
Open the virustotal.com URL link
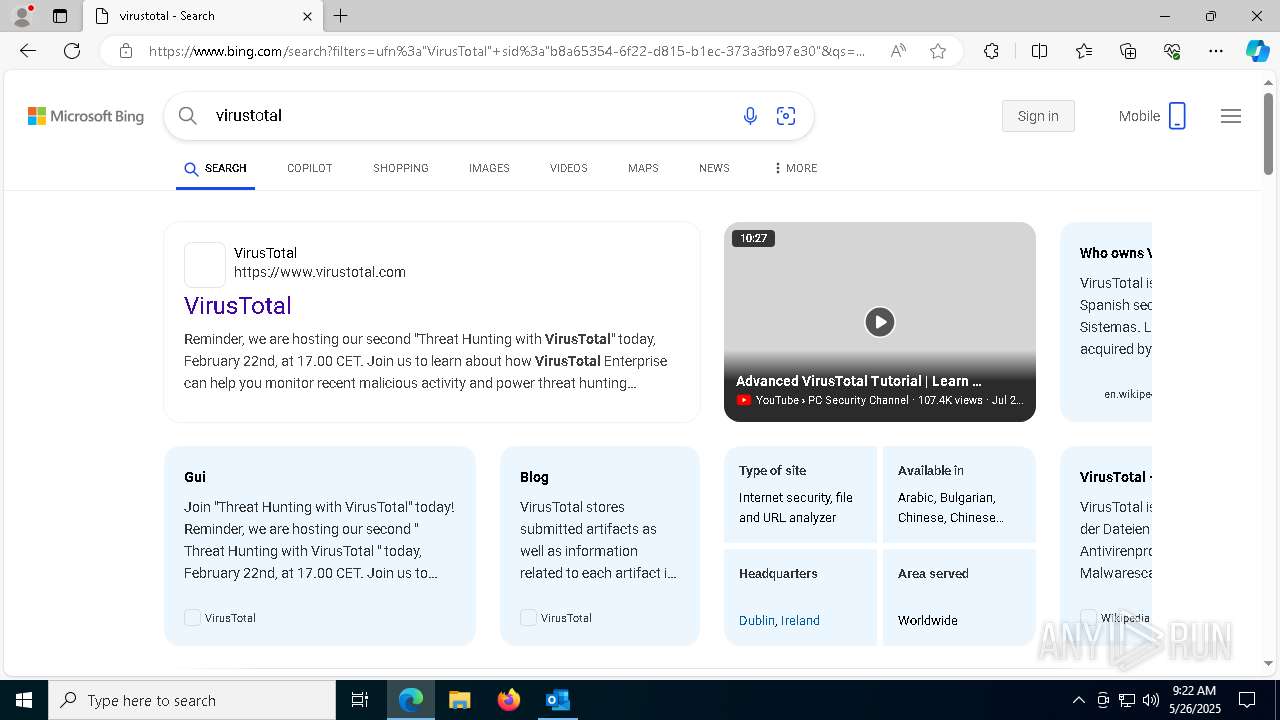(x=320, y=272)
